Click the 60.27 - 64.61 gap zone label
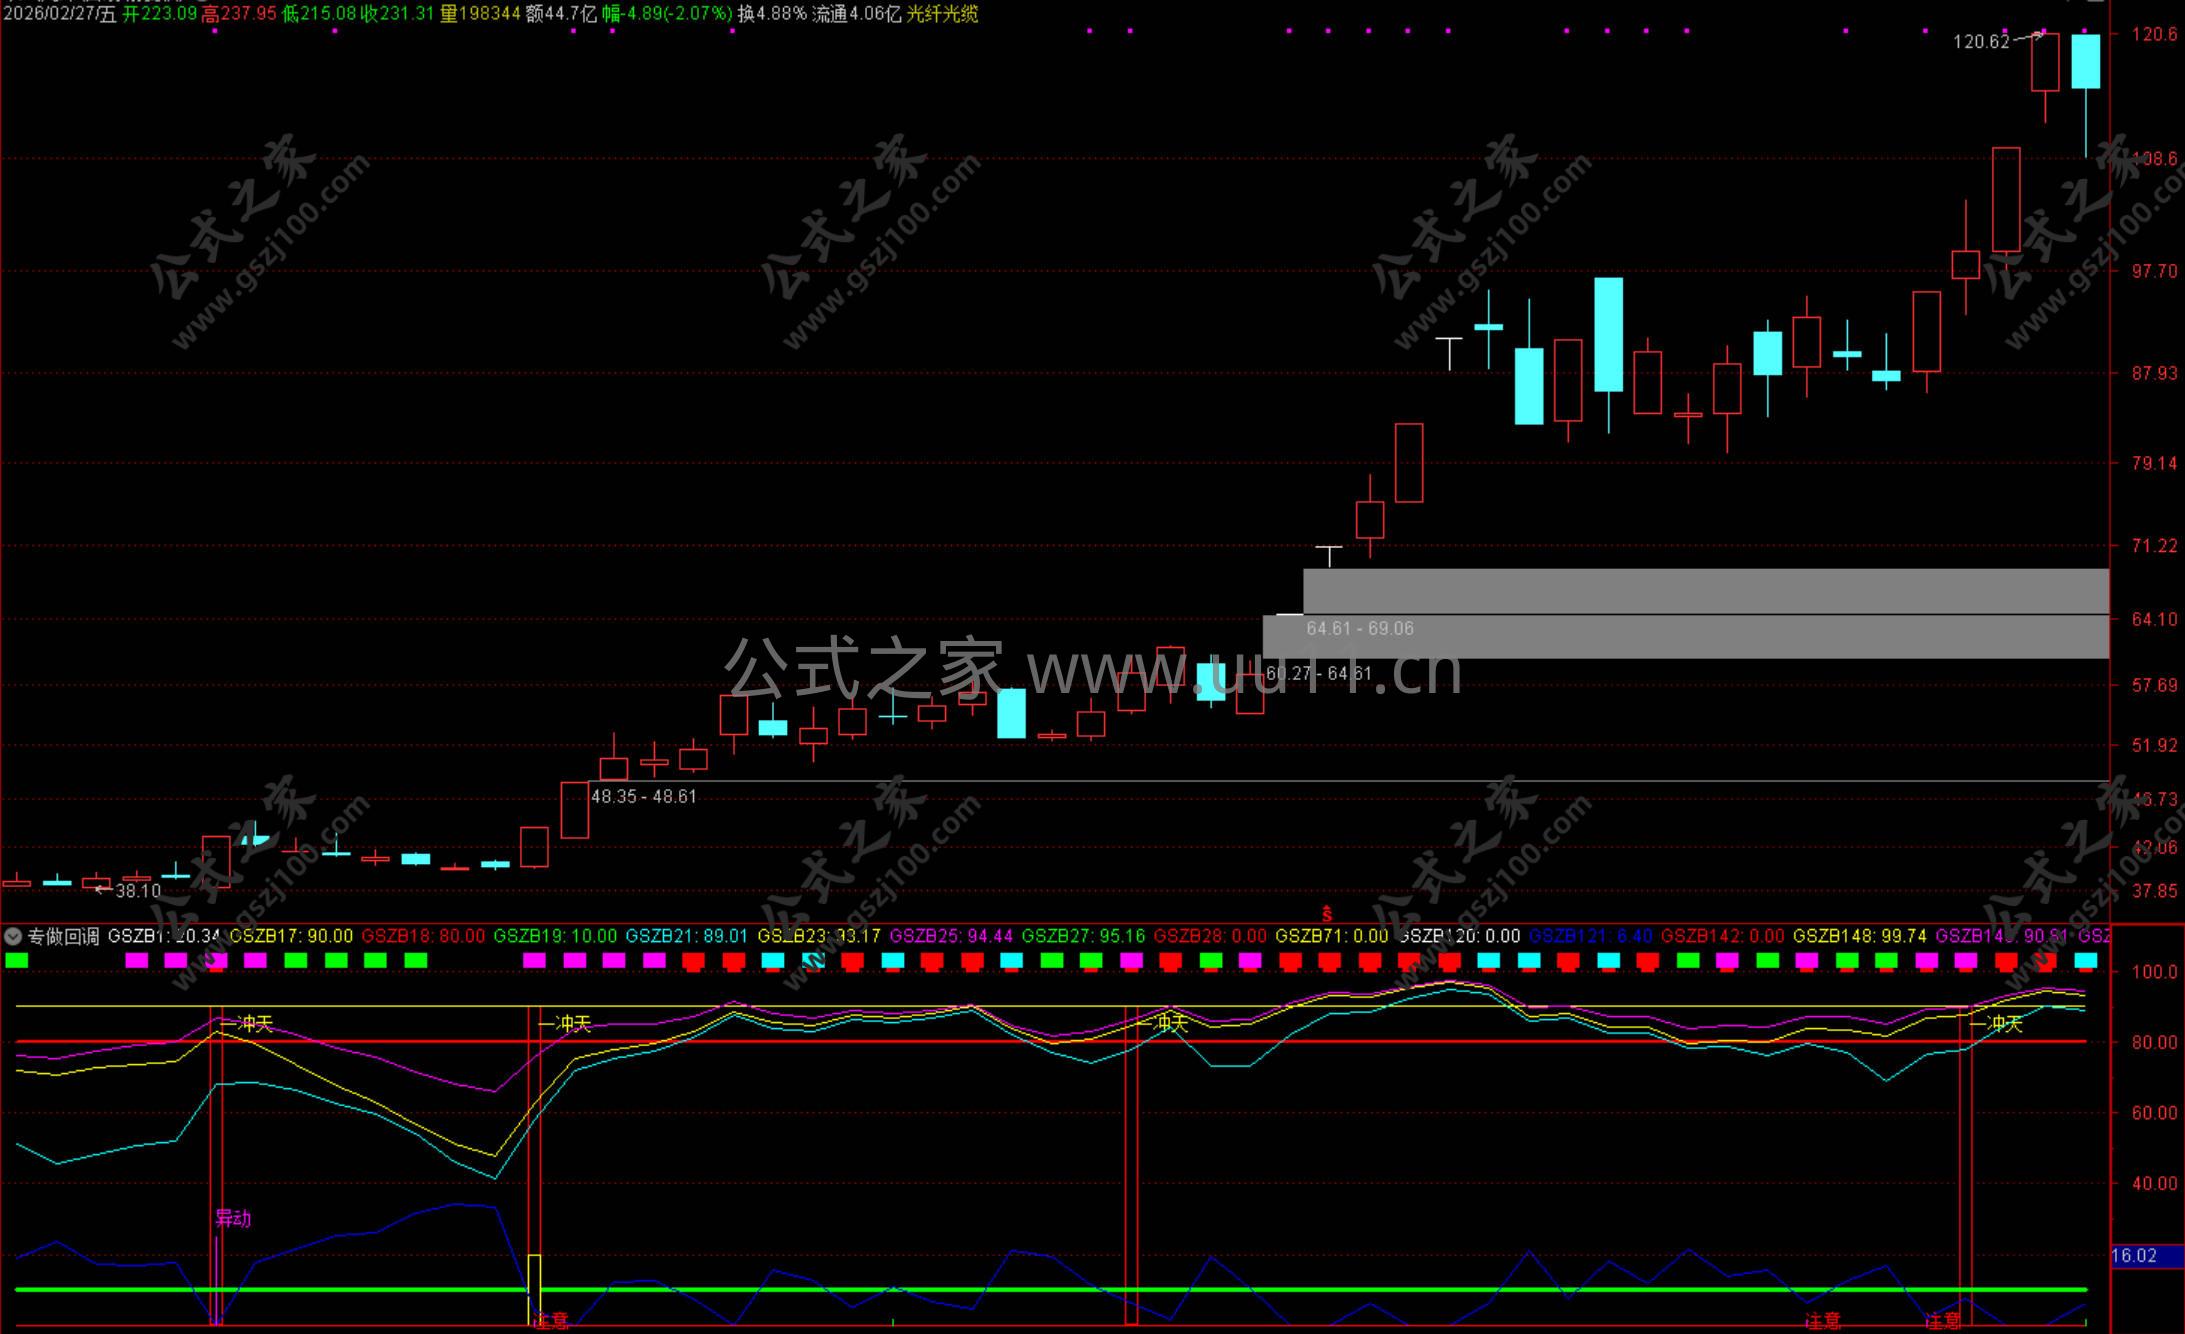Screen dimensions: 2185x1334 1319,673
